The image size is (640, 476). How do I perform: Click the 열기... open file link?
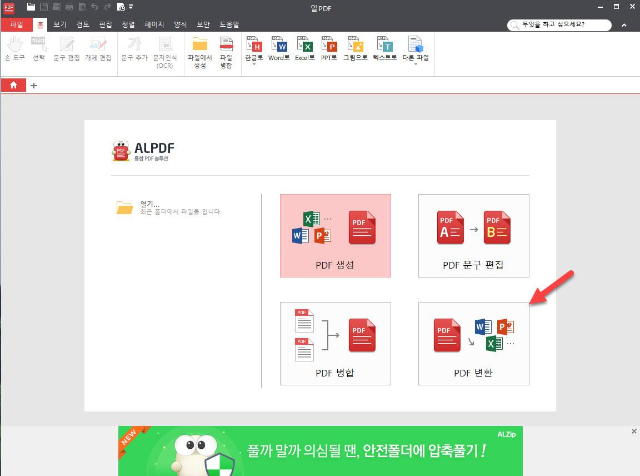(x=149, y=203)
